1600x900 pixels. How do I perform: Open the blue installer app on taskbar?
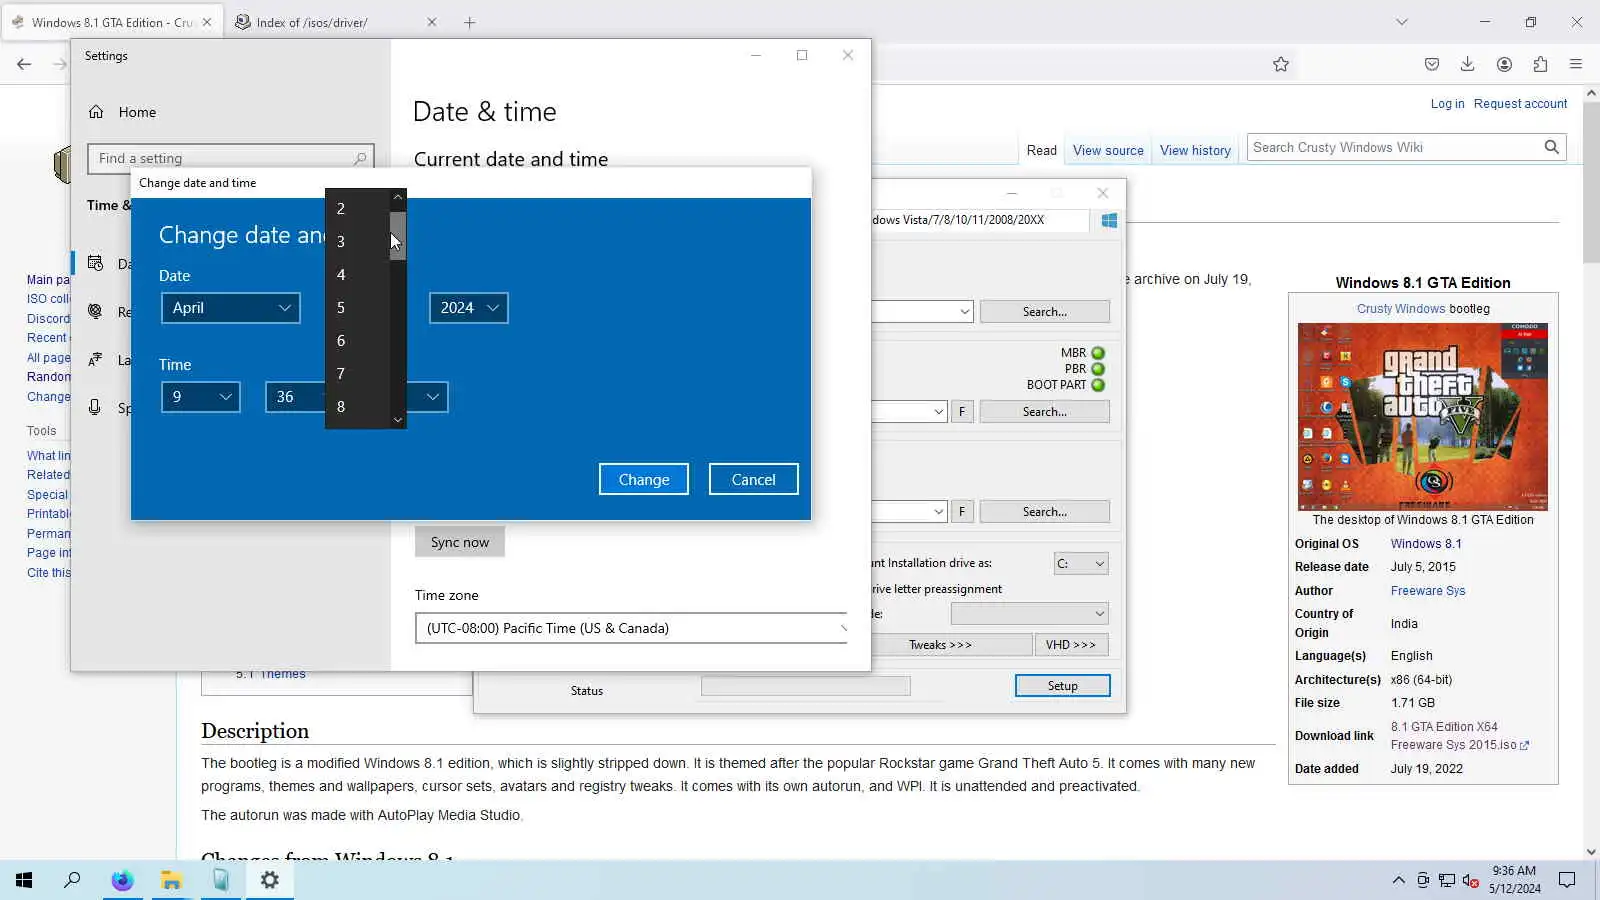[221, 880]
